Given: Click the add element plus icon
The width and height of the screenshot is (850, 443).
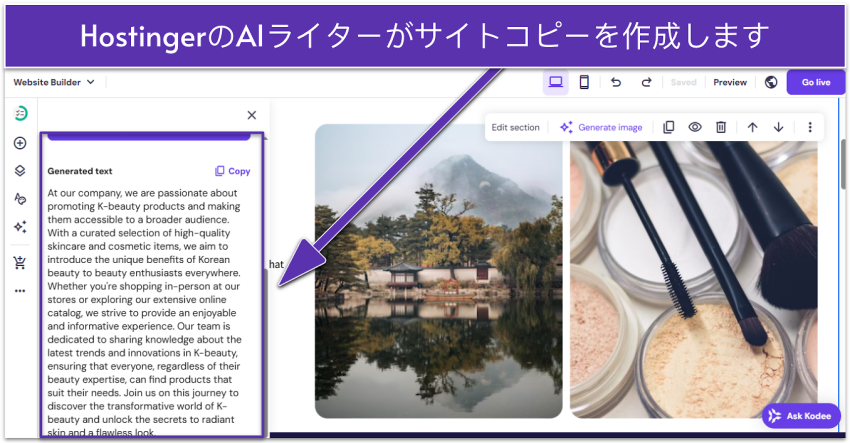Looking at the screenshot, I should 20,143.
